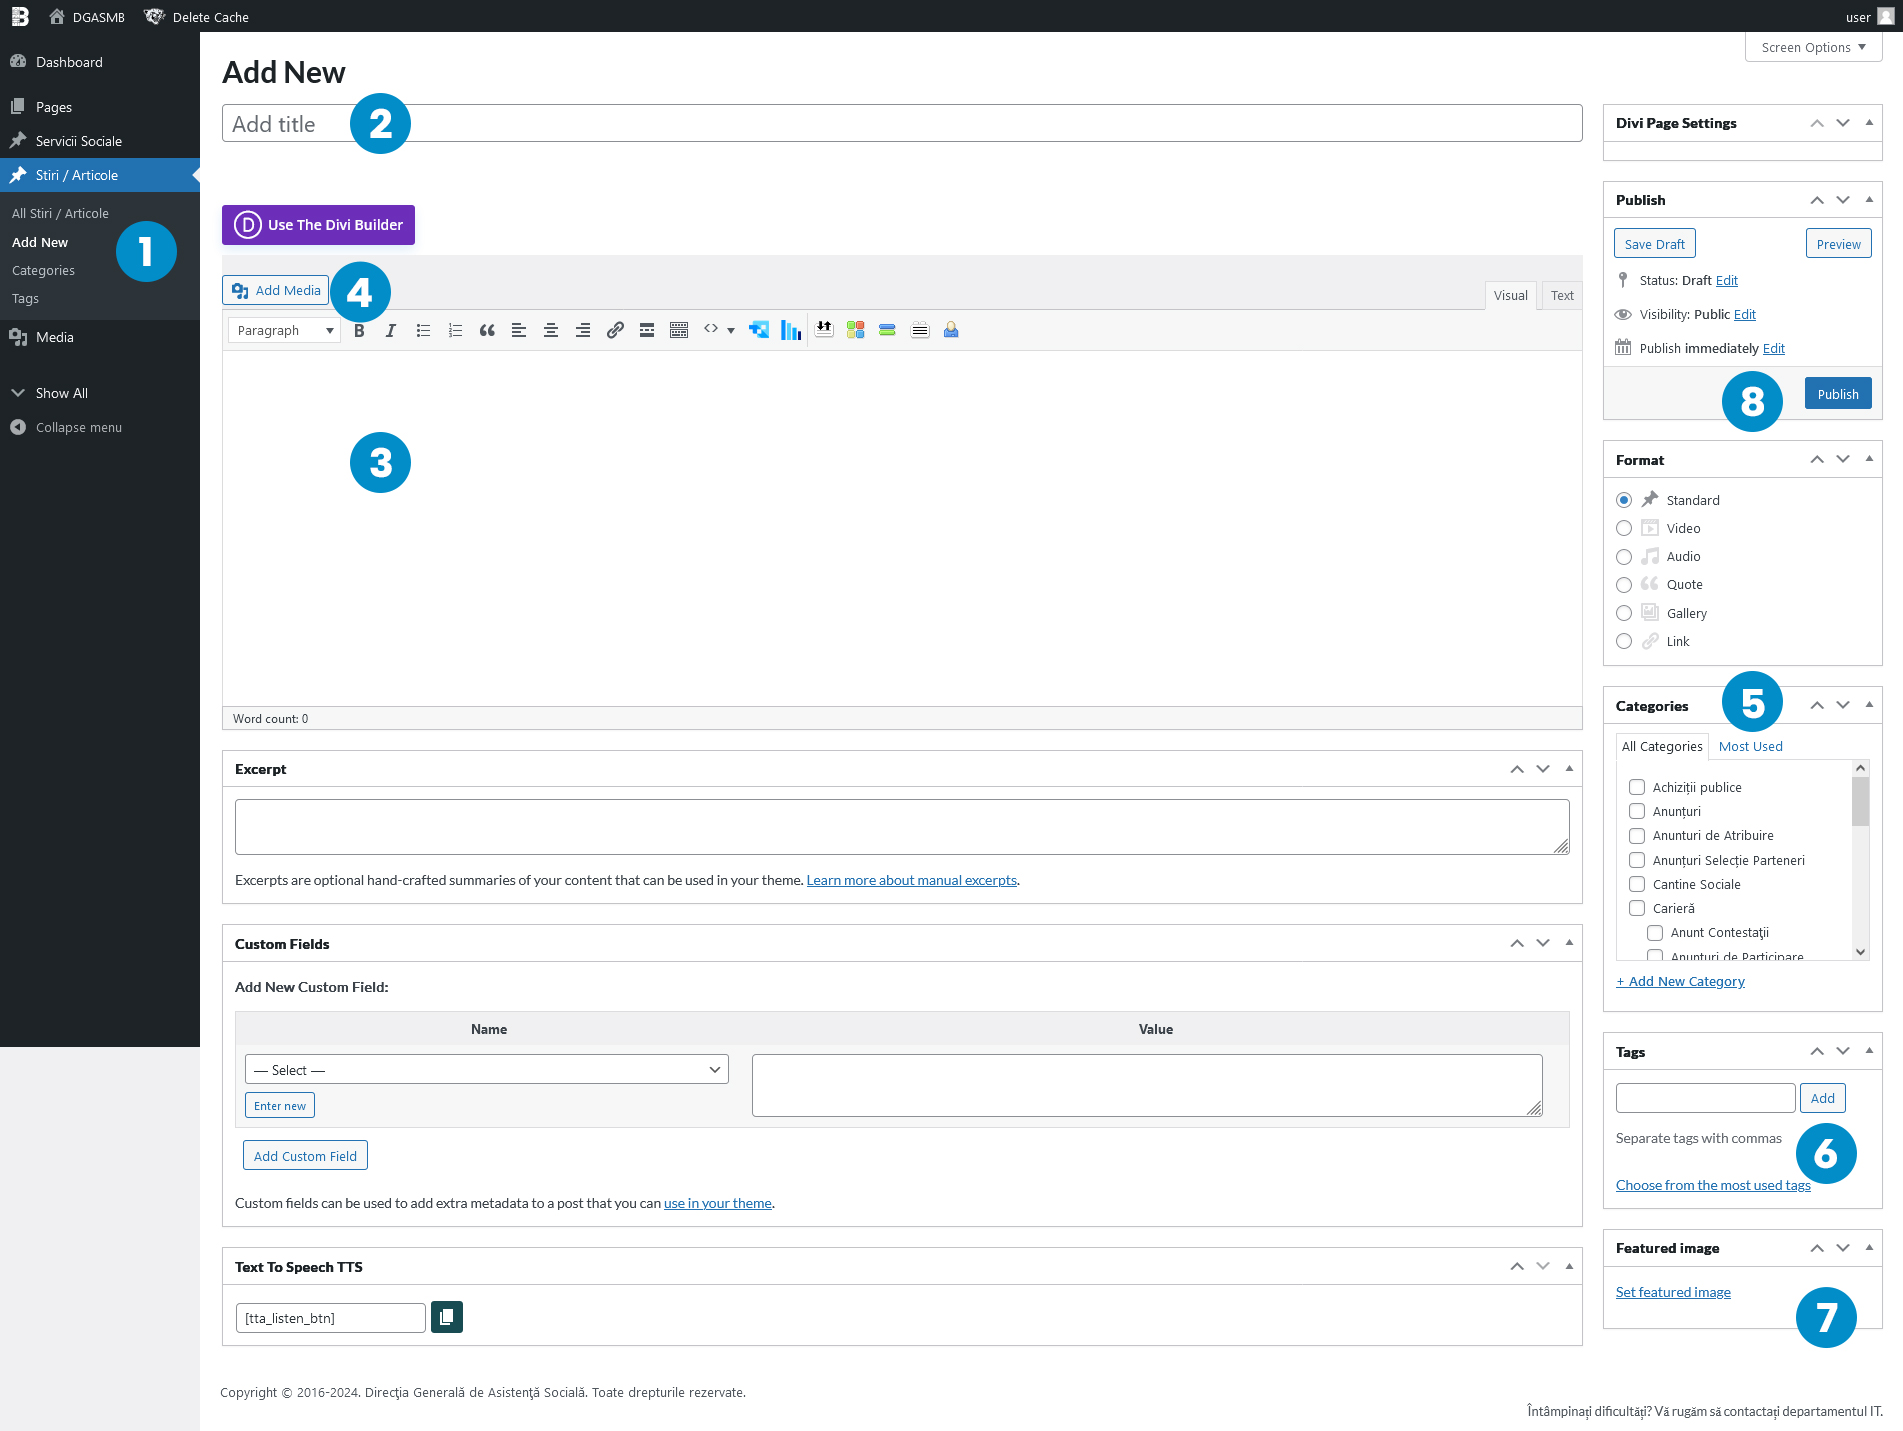The width and height of the screenshot is (1903, 1431).
Task: Click the code brackets shortcode icon
Action: tap(711, 329)
